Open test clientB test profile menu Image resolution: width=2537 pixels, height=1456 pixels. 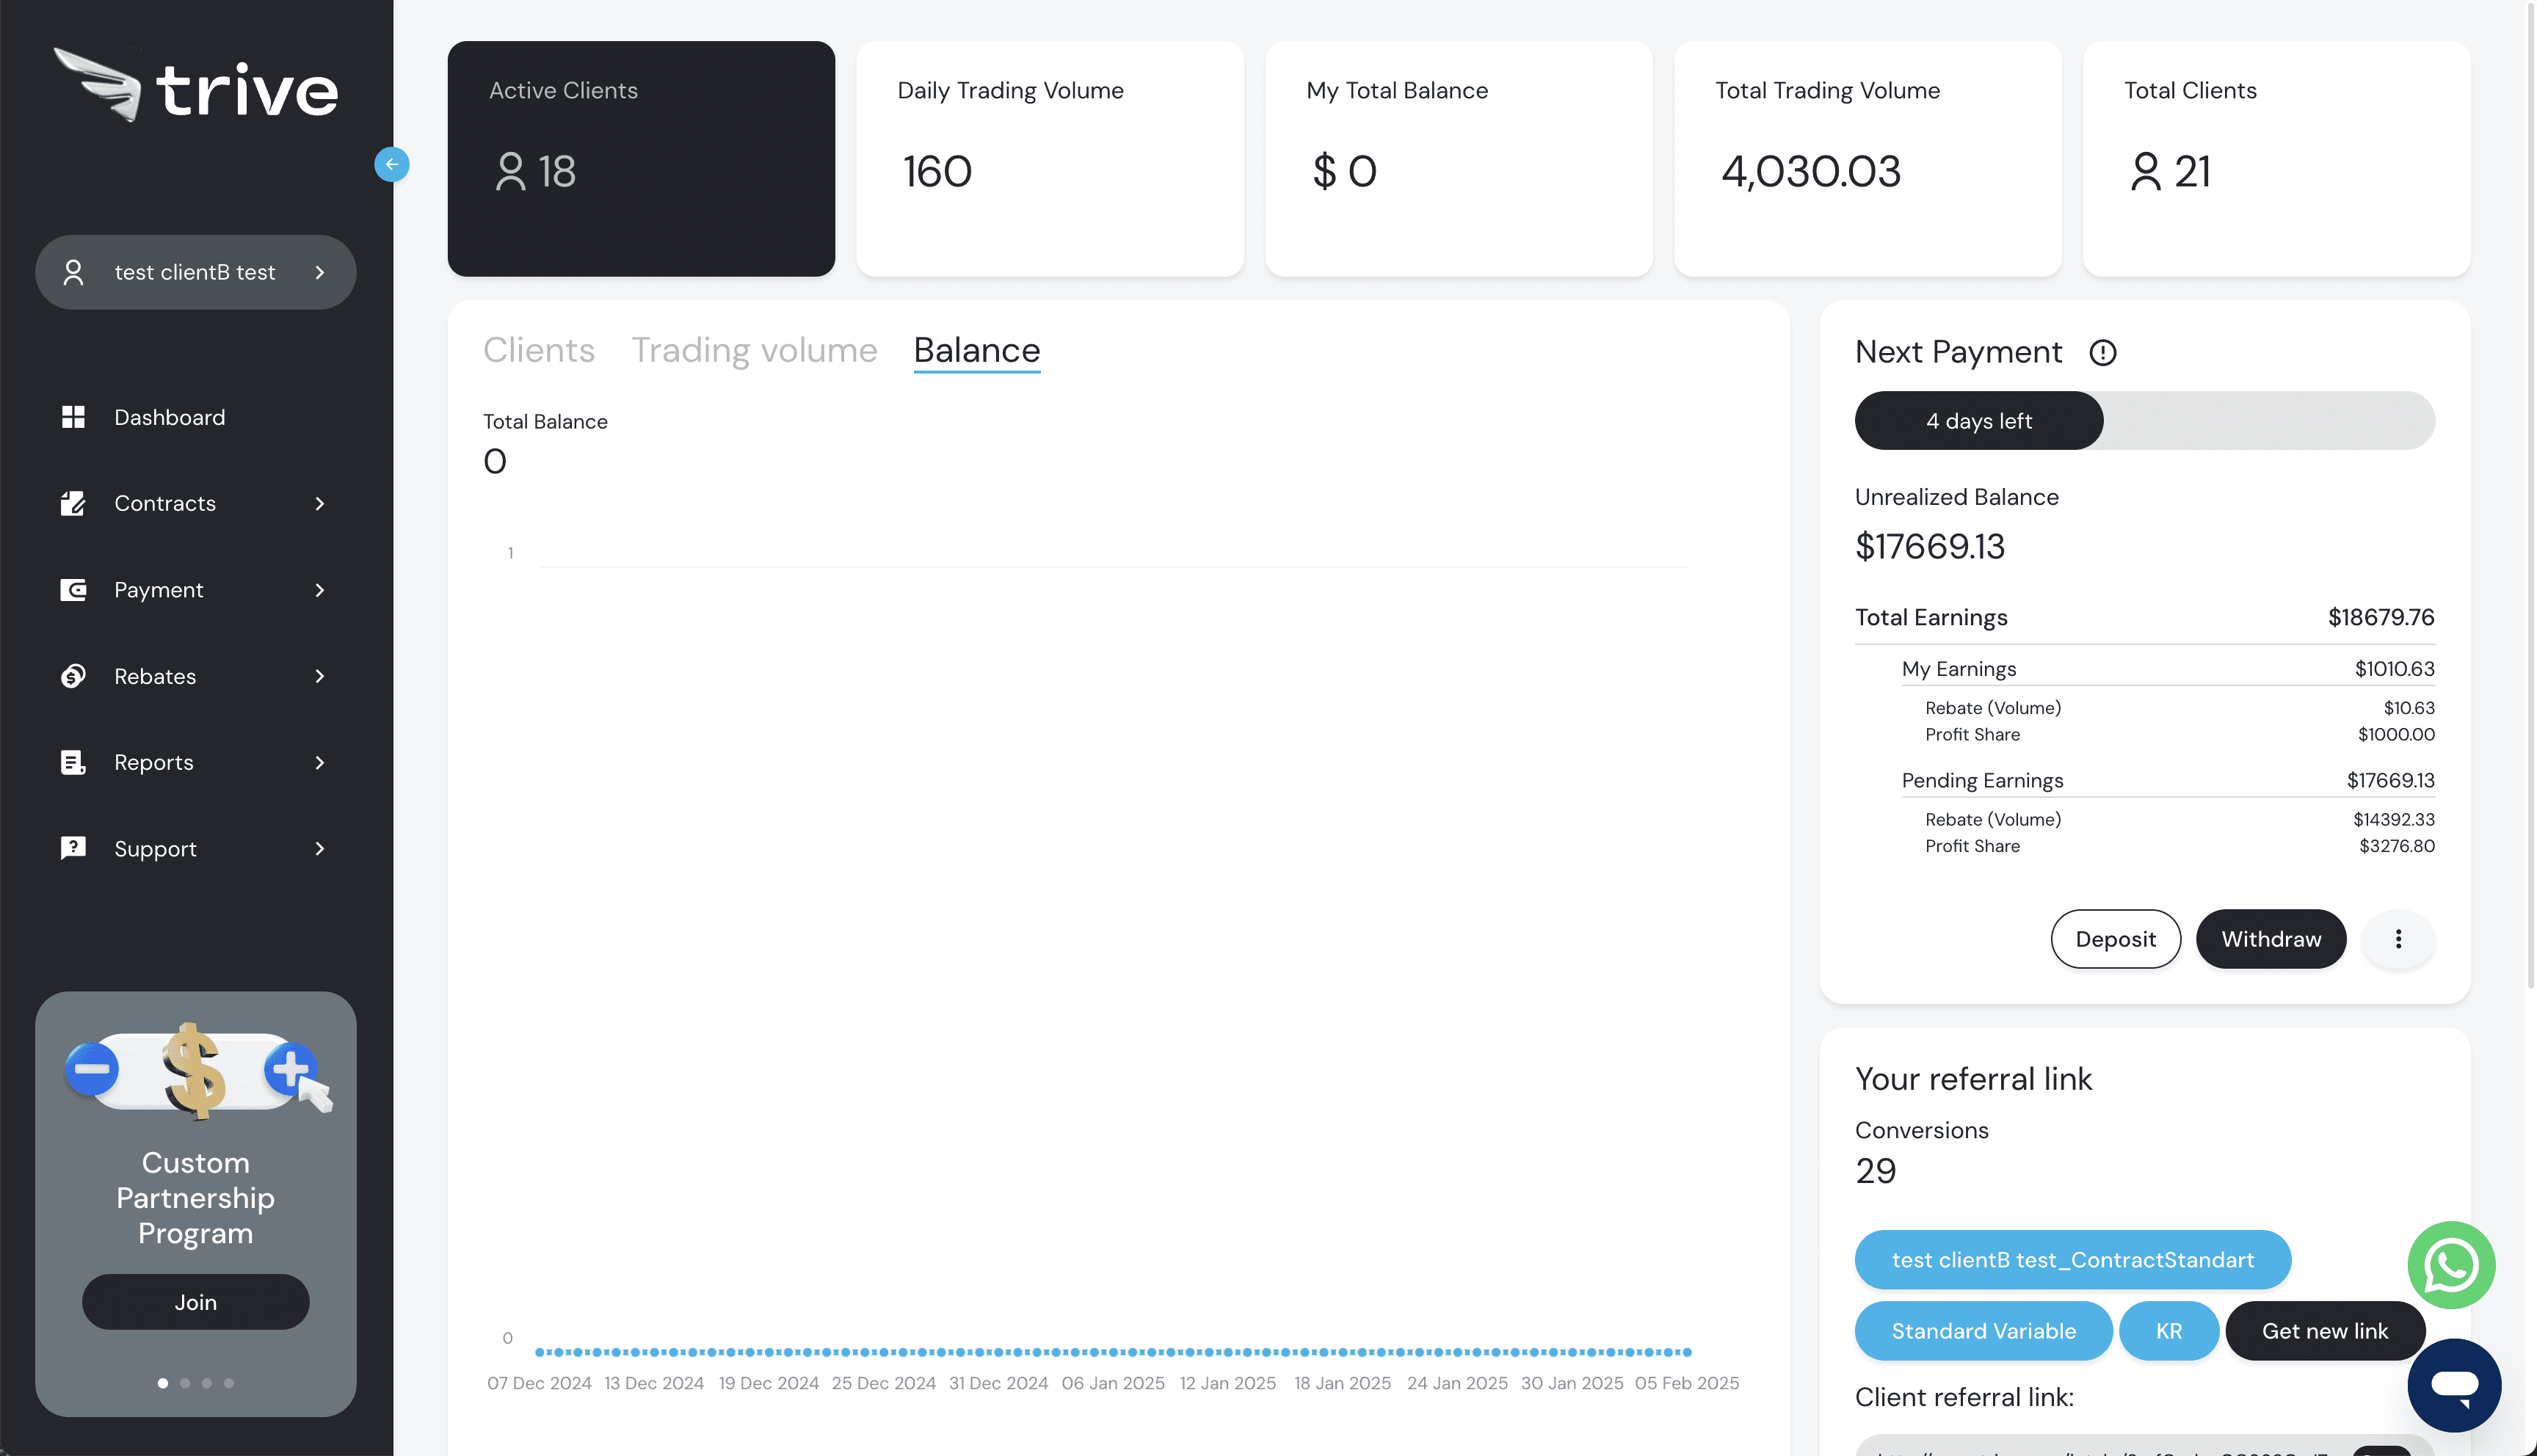pyautogui.click(x=195, y=272)
